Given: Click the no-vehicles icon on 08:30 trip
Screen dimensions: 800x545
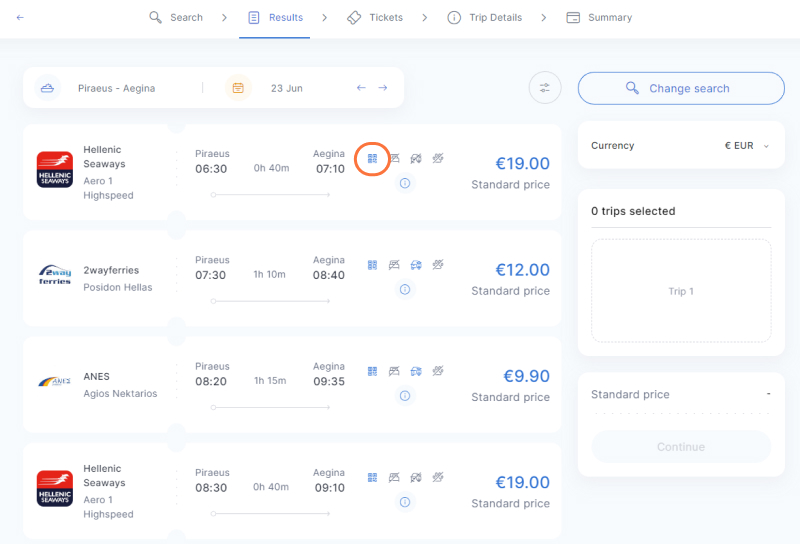Looking at the screenshot, I should coord(416,478).
